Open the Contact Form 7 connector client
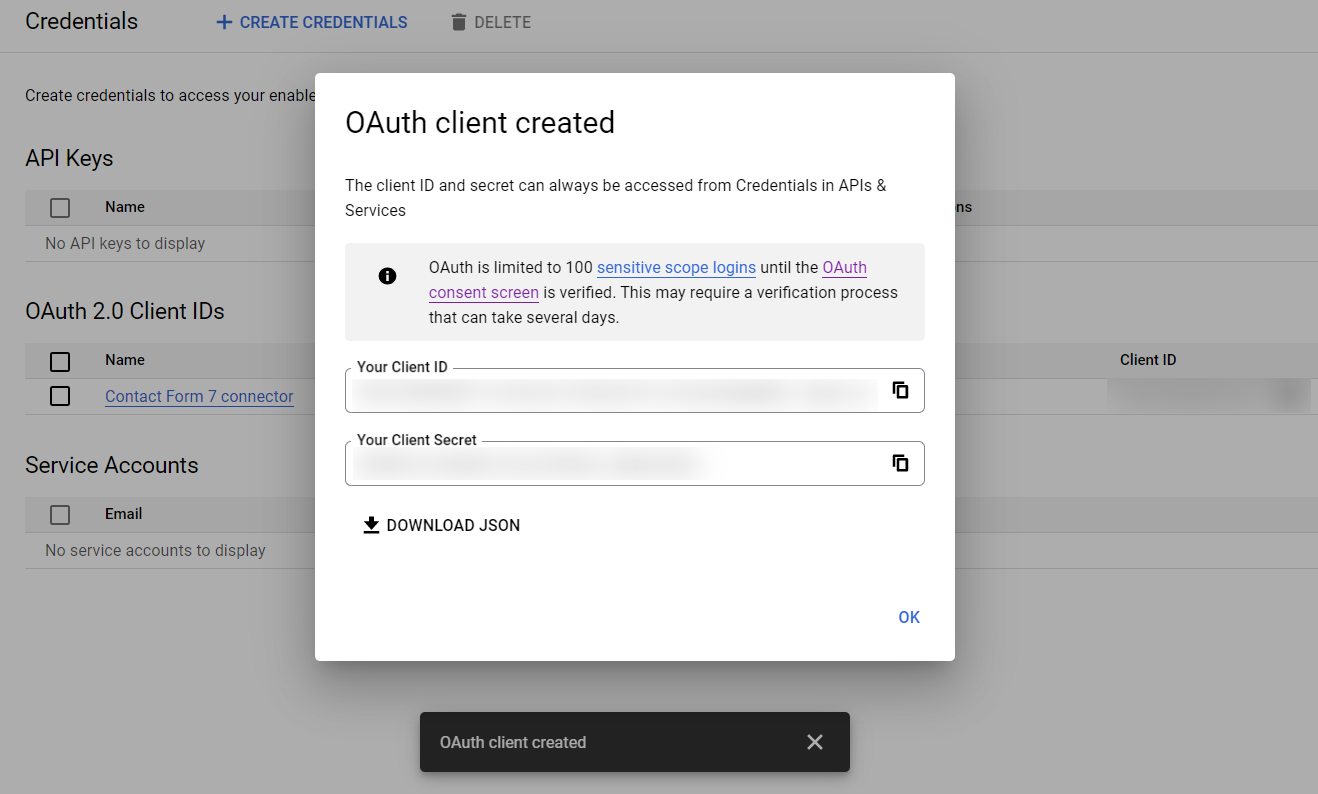 click(x=199, y=396)
